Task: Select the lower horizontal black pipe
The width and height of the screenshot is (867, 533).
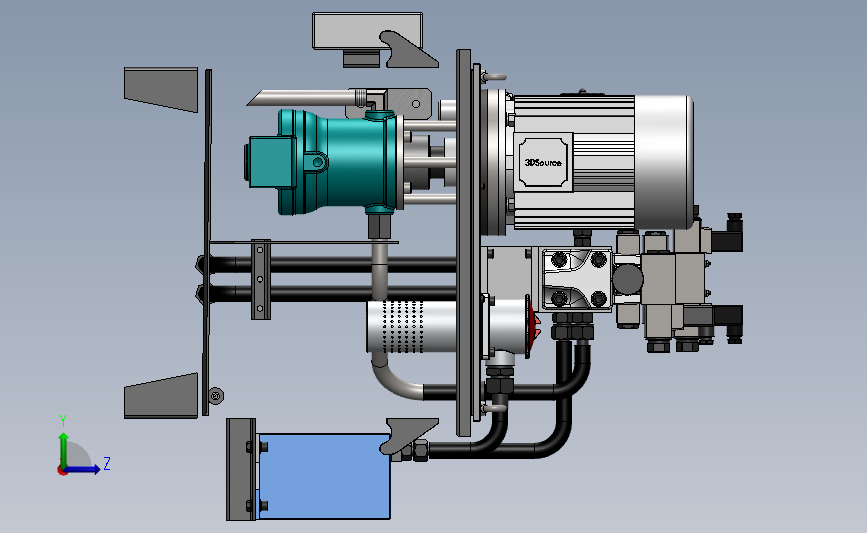Action: coord(332,293)
